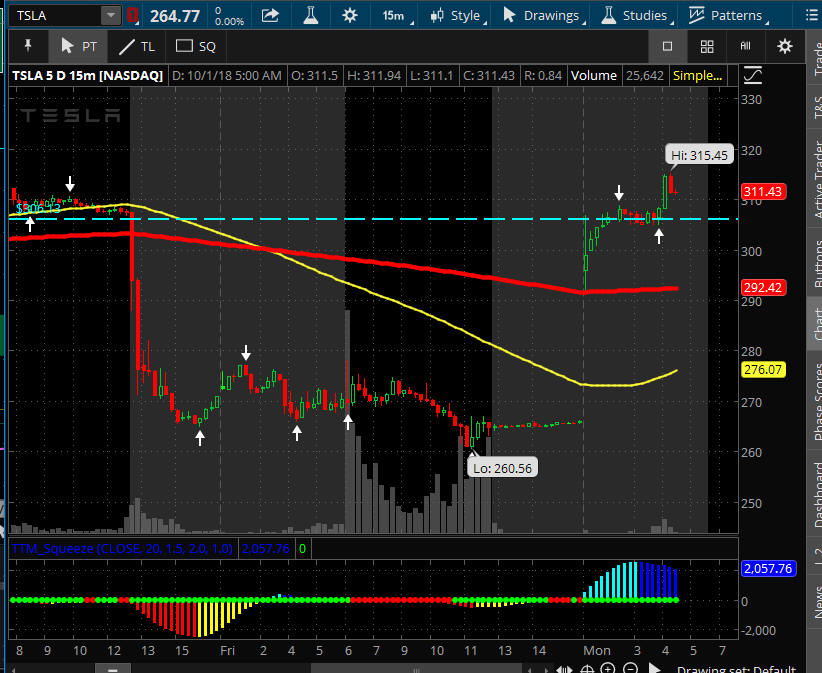Open the 15m timeframe dropdown

(x=393, y=15)
